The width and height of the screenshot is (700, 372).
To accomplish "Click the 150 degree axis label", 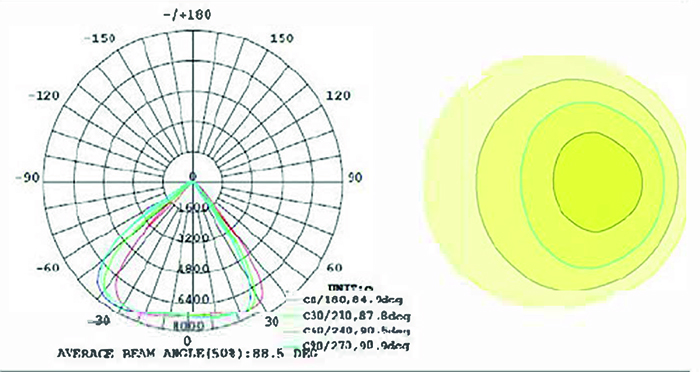I will (x=282, y=38).
